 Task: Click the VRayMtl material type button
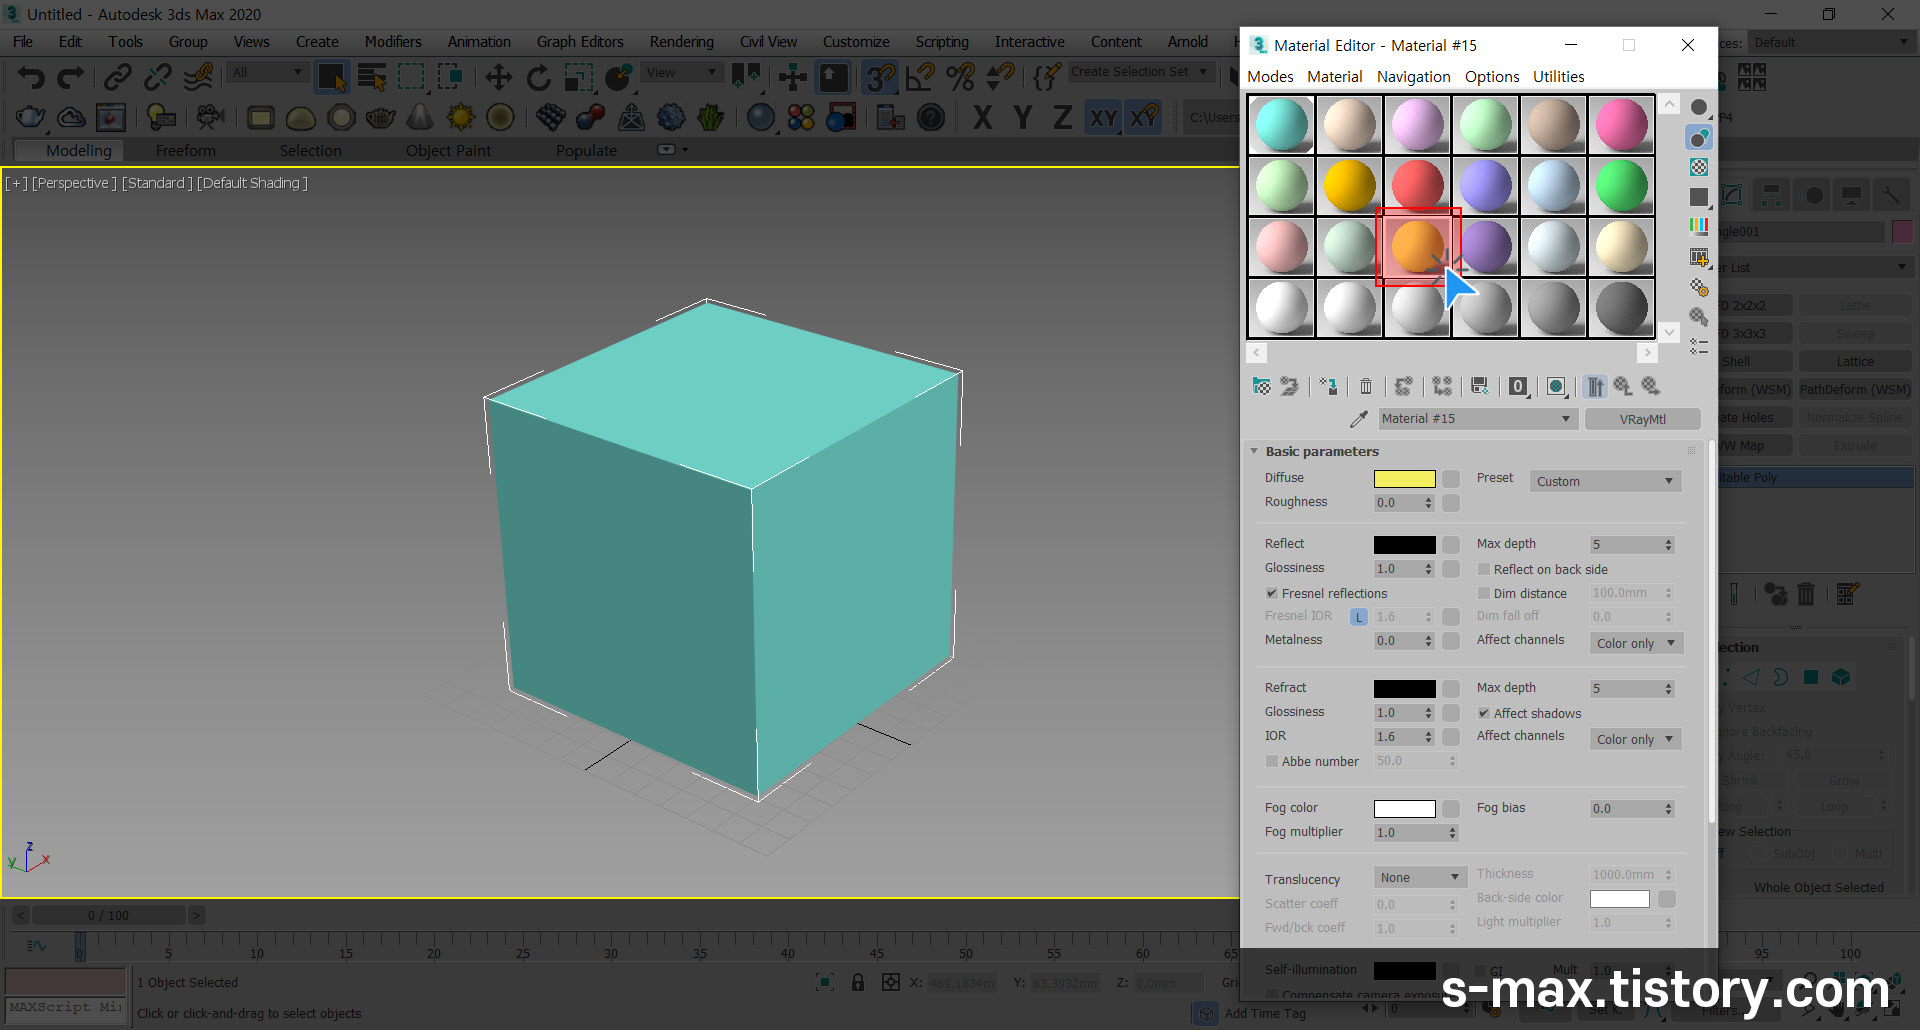[1643, 419]
